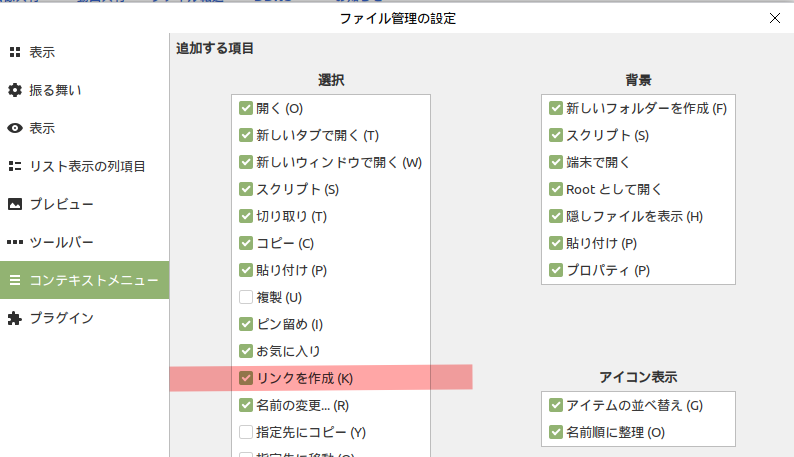Check the 指定先にコピー (Y) option
This screenshot has height=457, width=794.
coord(246,432)
